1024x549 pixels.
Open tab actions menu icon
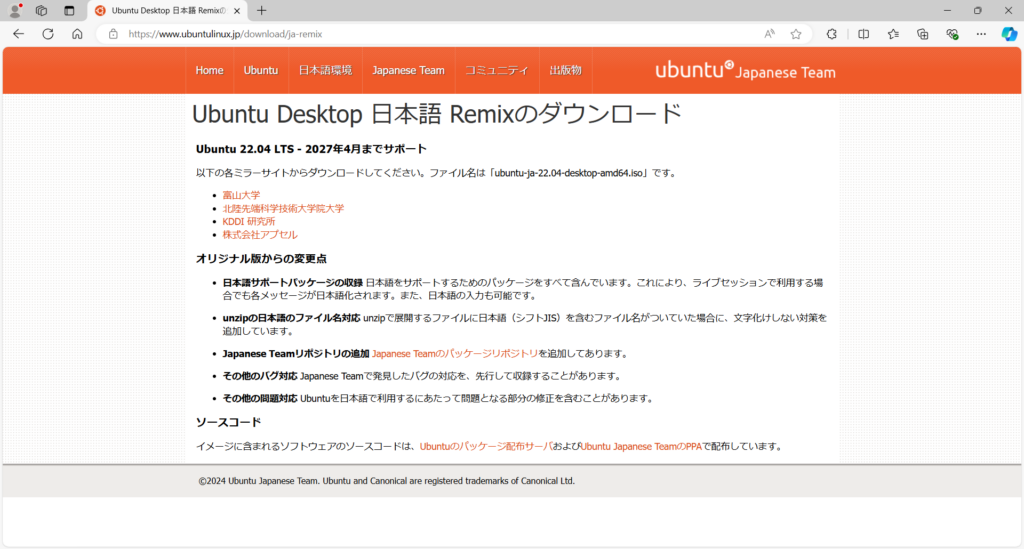click(69, 10)
